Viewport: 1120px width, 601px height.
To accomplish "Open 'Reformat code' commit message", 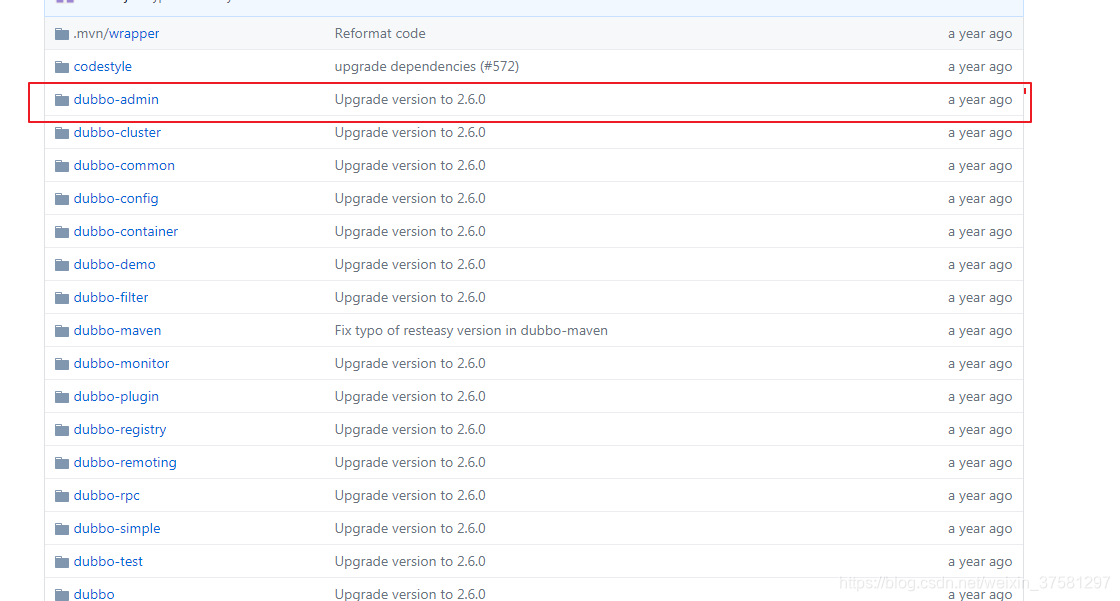I will point(380,34).
